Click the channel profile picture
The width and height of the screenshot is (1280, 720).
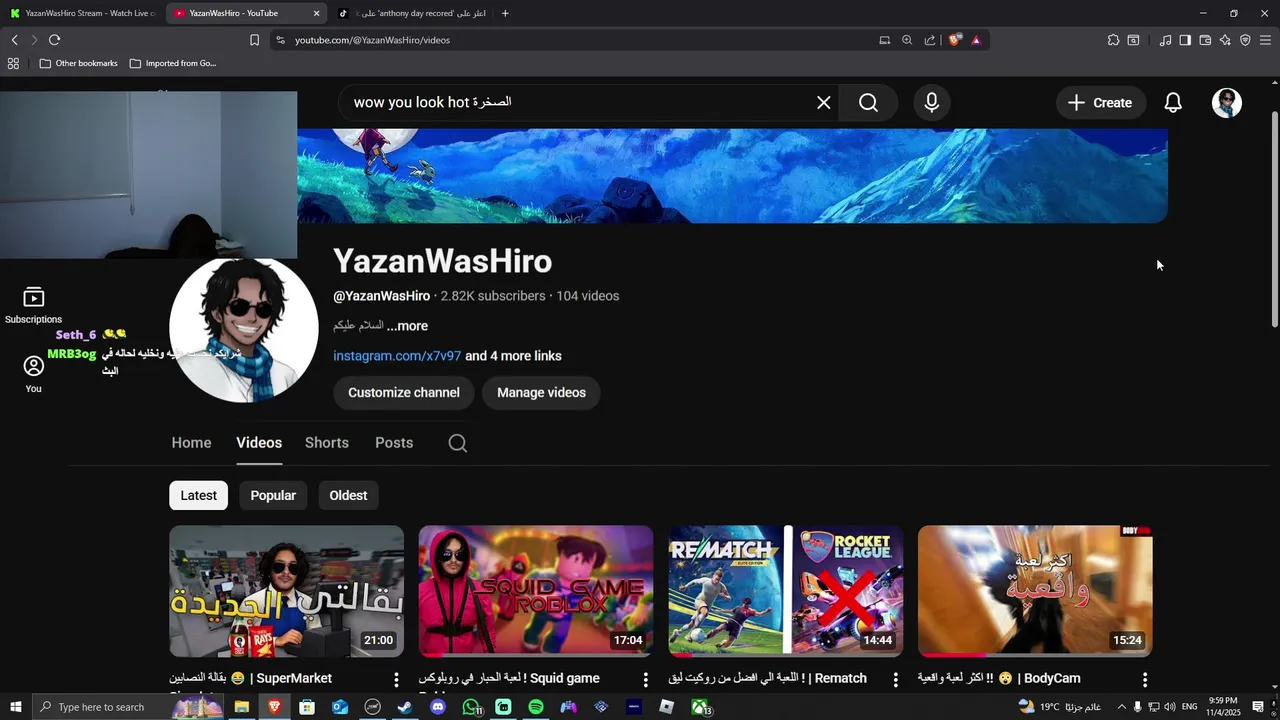tap(243, 330)
